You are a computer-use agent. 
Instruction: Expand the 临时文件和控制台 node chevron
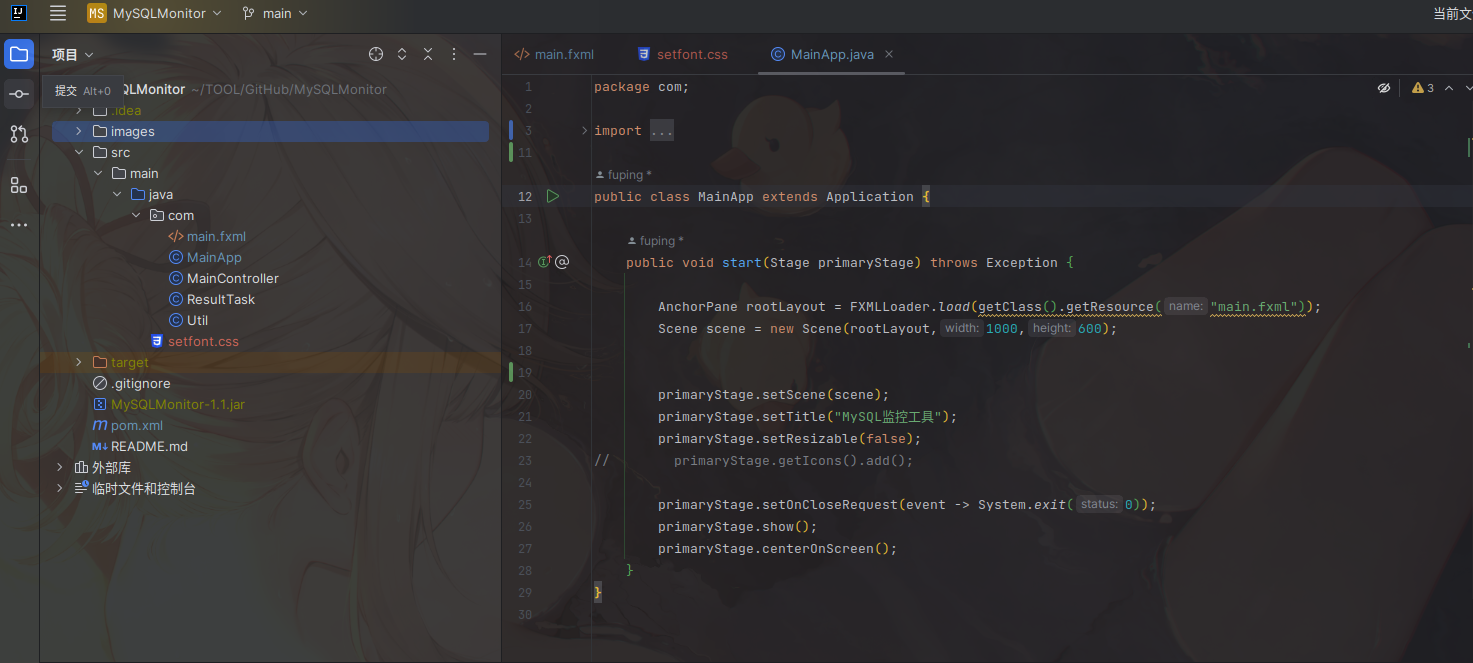(x=60, y=488)
